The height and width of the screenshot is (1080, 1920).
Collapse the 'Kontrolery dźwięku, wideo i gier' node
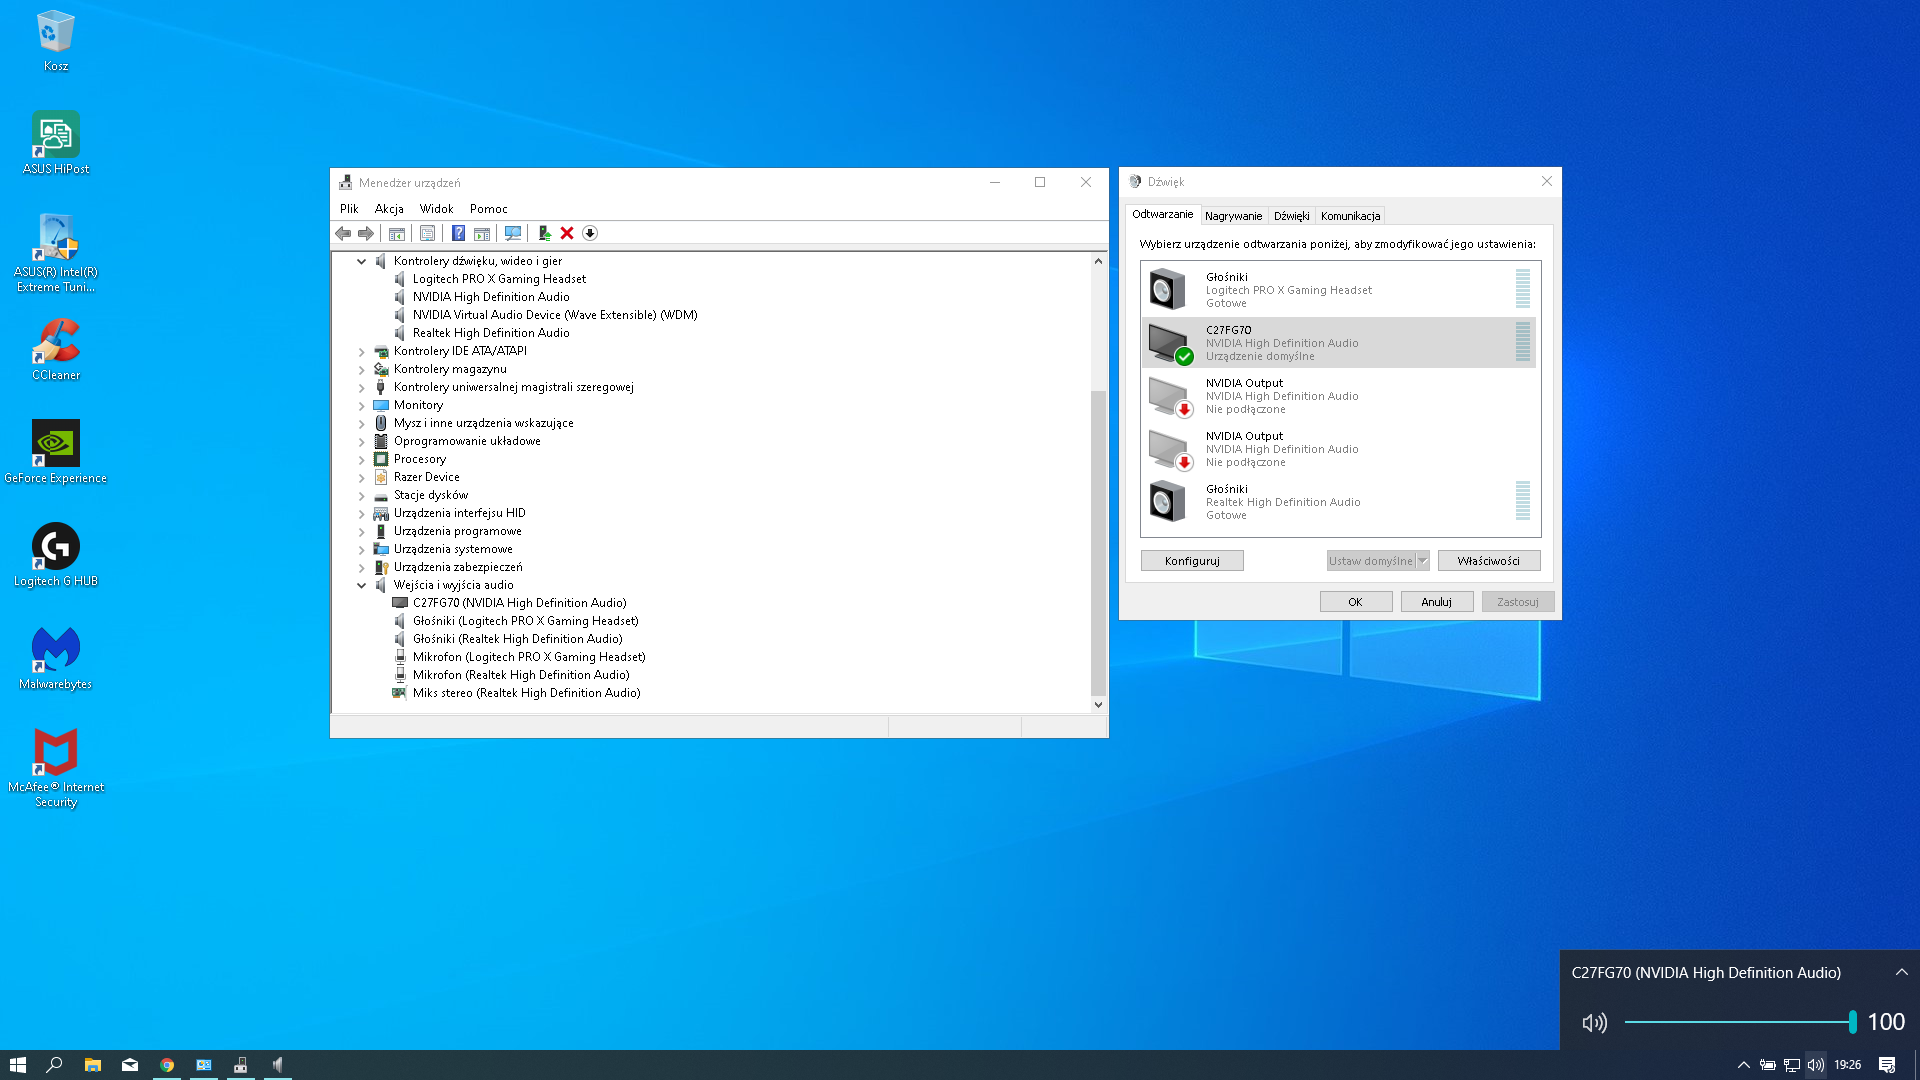tap(361, 261)
